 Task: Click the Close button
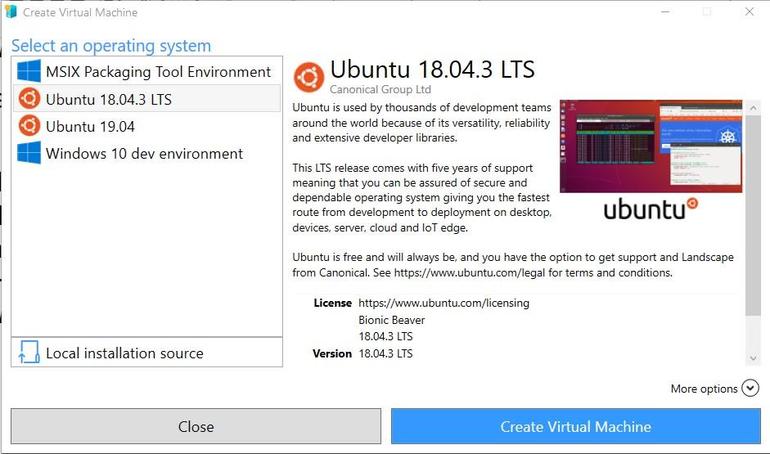point(196,426)
